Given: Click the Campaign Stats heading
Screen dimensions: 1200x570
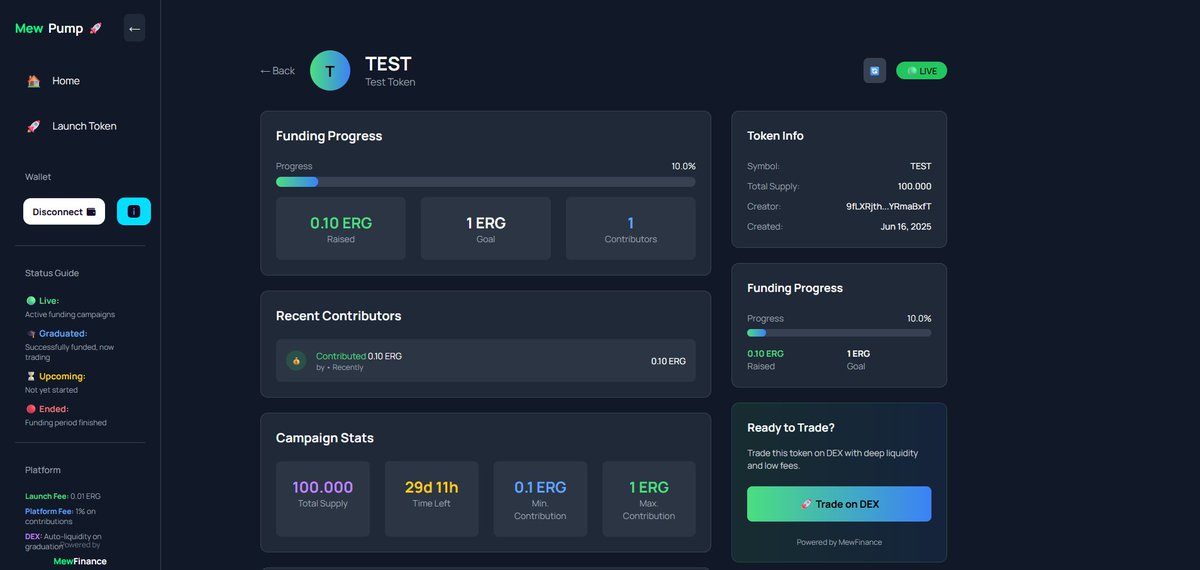Looking at the screenshot, I should [324, 438].
